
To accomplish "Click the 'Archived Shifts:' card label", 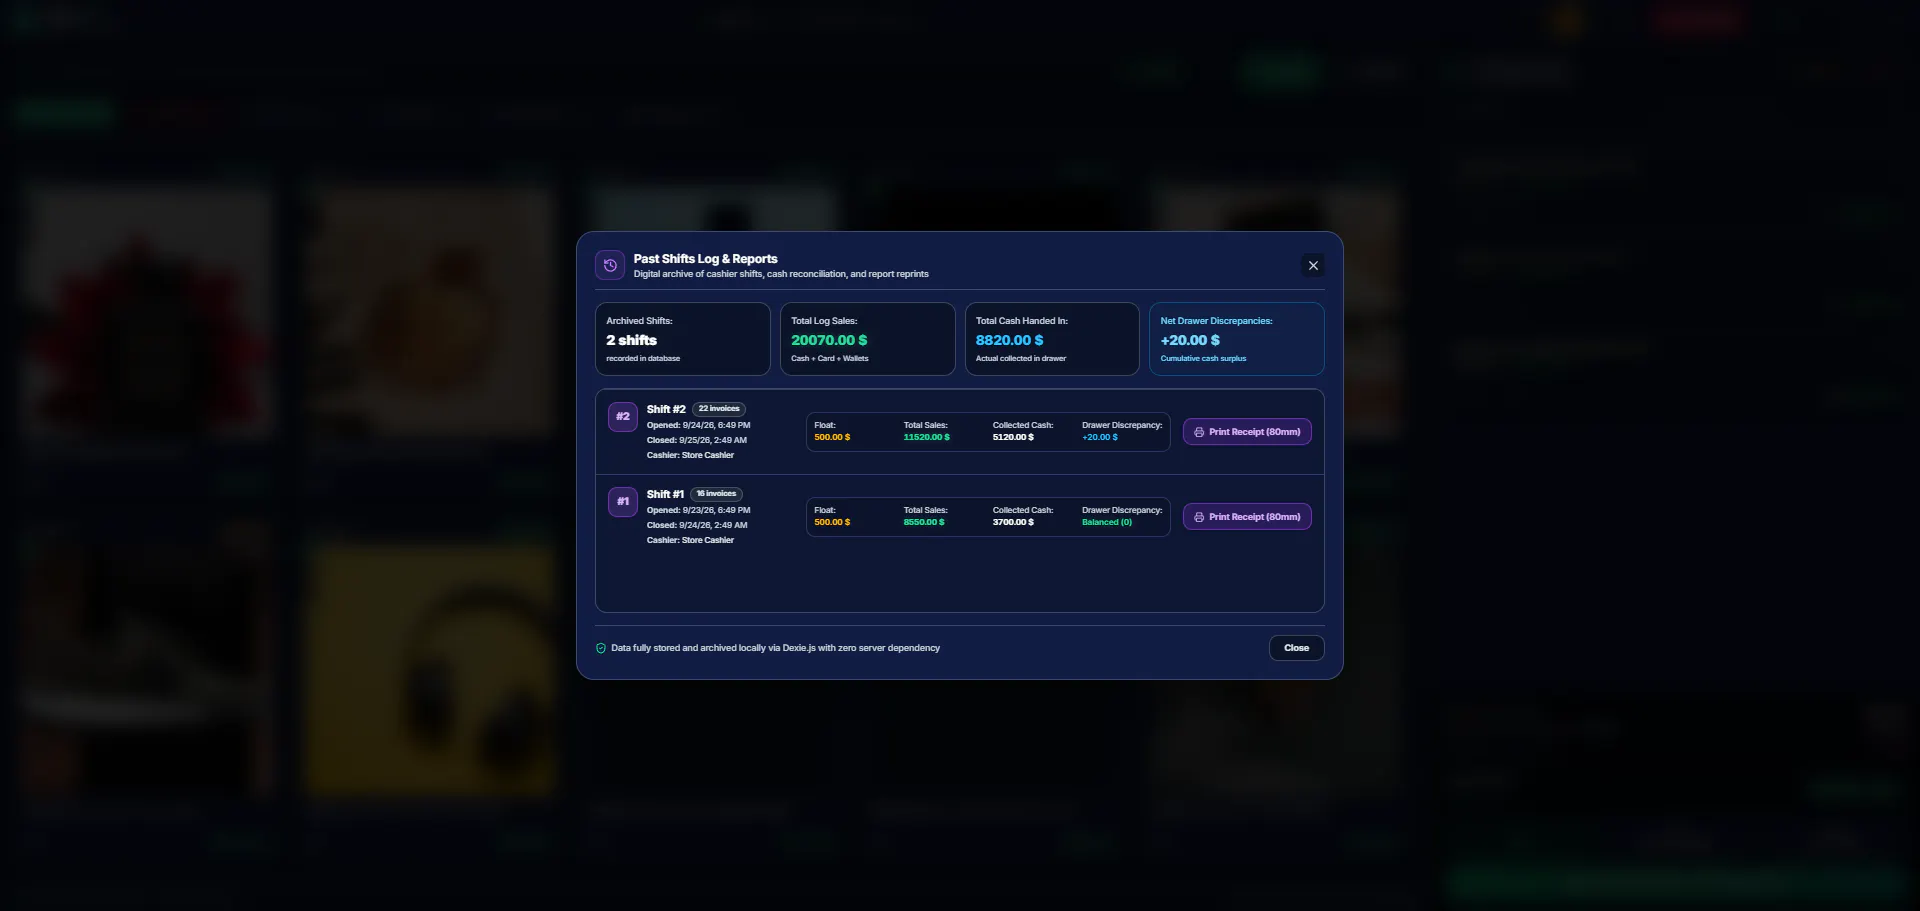I will click(639, 321).
